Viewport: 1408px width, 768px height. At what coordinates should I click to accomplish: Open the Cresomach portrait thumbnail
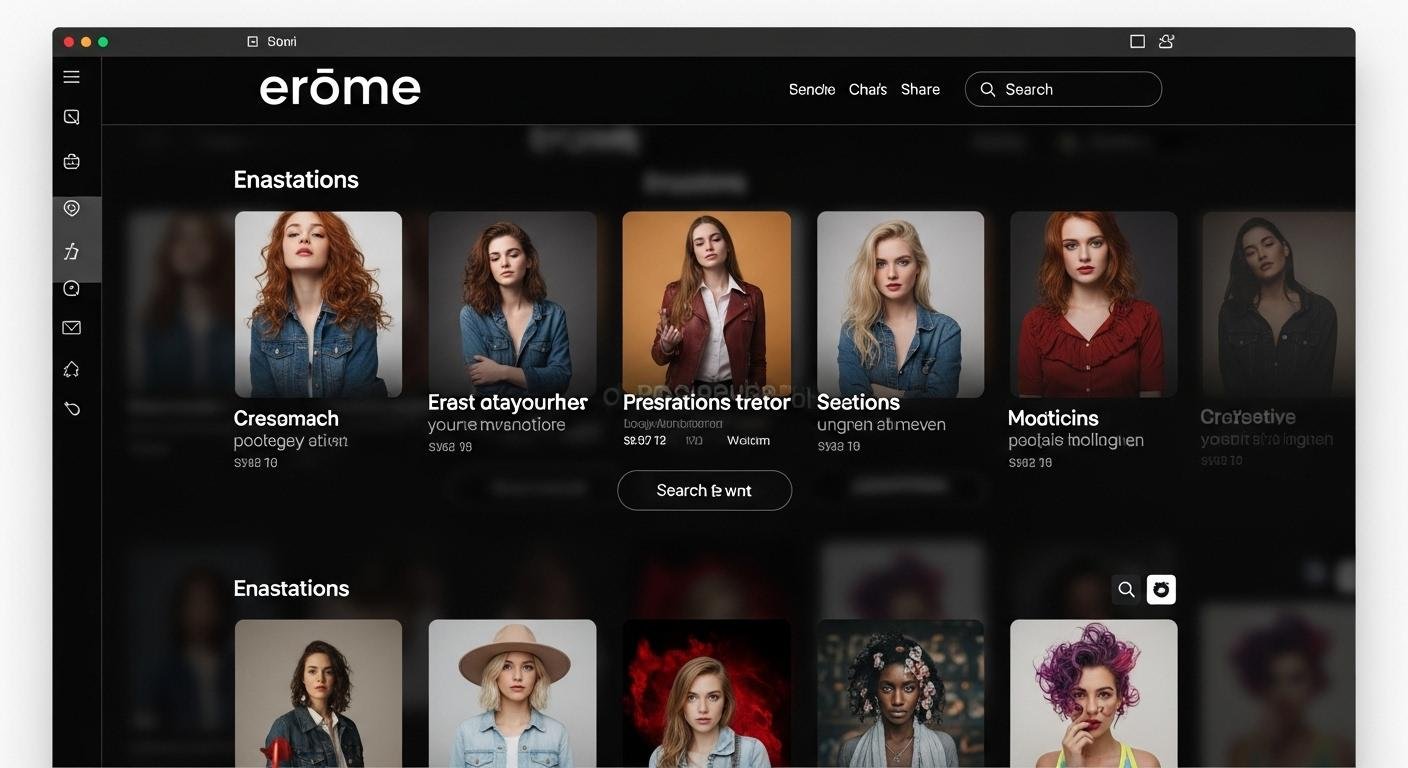pyautogui.click(x=318, y=304)
